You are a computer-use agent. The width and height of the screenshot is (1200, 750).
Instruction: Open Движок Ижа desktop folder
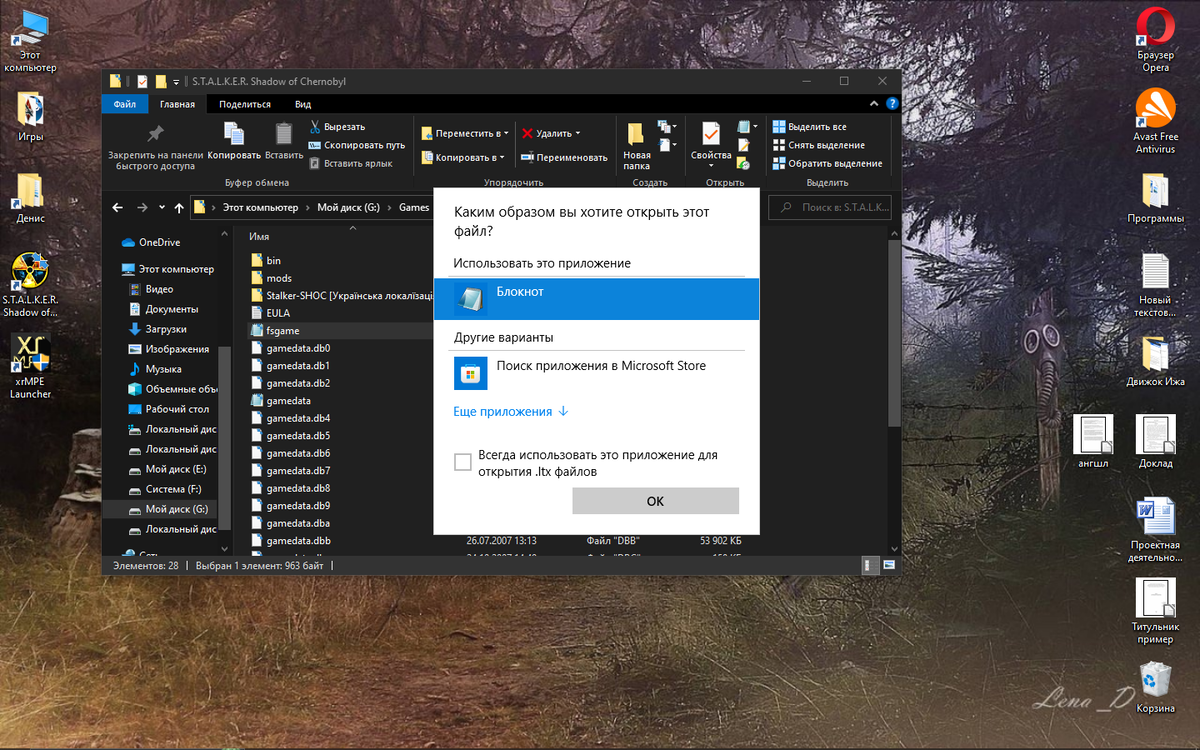(1155, 361)
